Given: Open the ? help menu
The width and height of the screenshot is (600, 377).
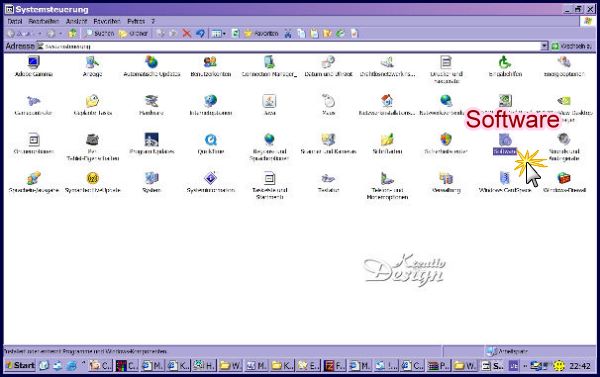Looking at the screenshot, I should tap(153, 21).
